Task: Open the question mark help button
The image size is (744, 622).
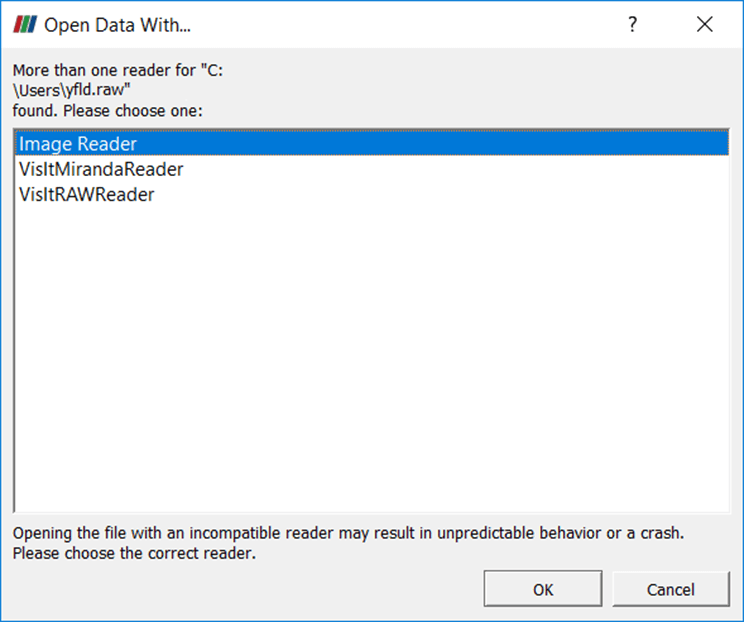Action: 632,24
